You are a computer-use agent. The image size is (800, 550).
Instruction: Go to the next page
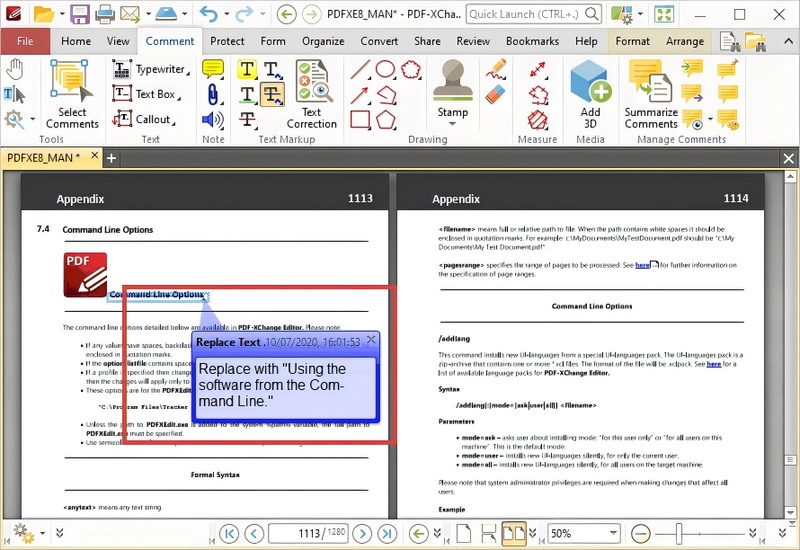(x=361, y=534)
